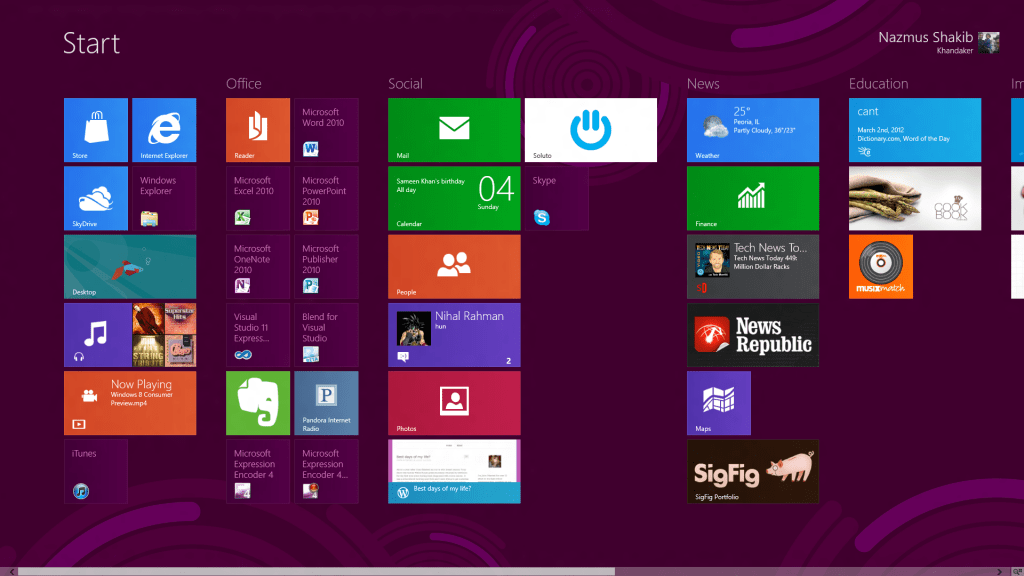
Task: Open the News Republic tile
Action: (x=752, y=335)
